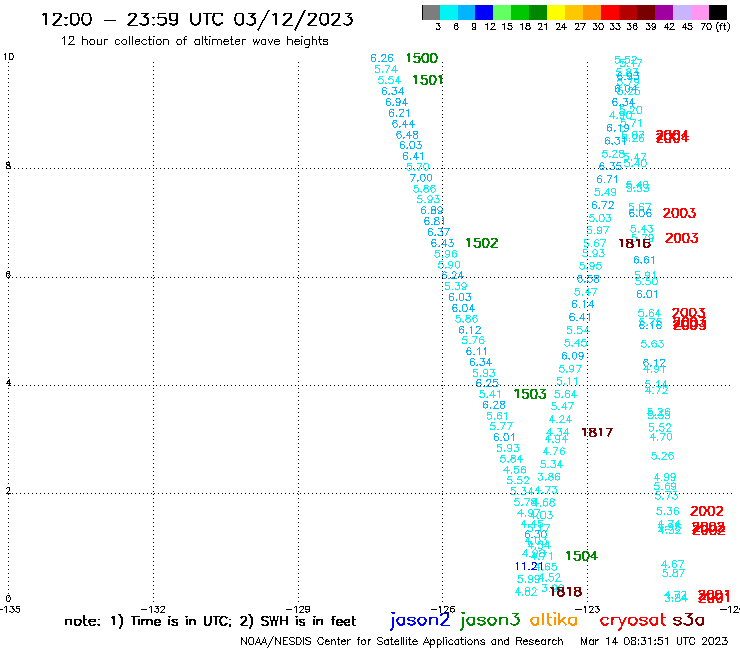Image resolution: width=740 pixels, height=650 pixels.
Task: Click the wave height value '5.26'
Action: click(662, 456)
